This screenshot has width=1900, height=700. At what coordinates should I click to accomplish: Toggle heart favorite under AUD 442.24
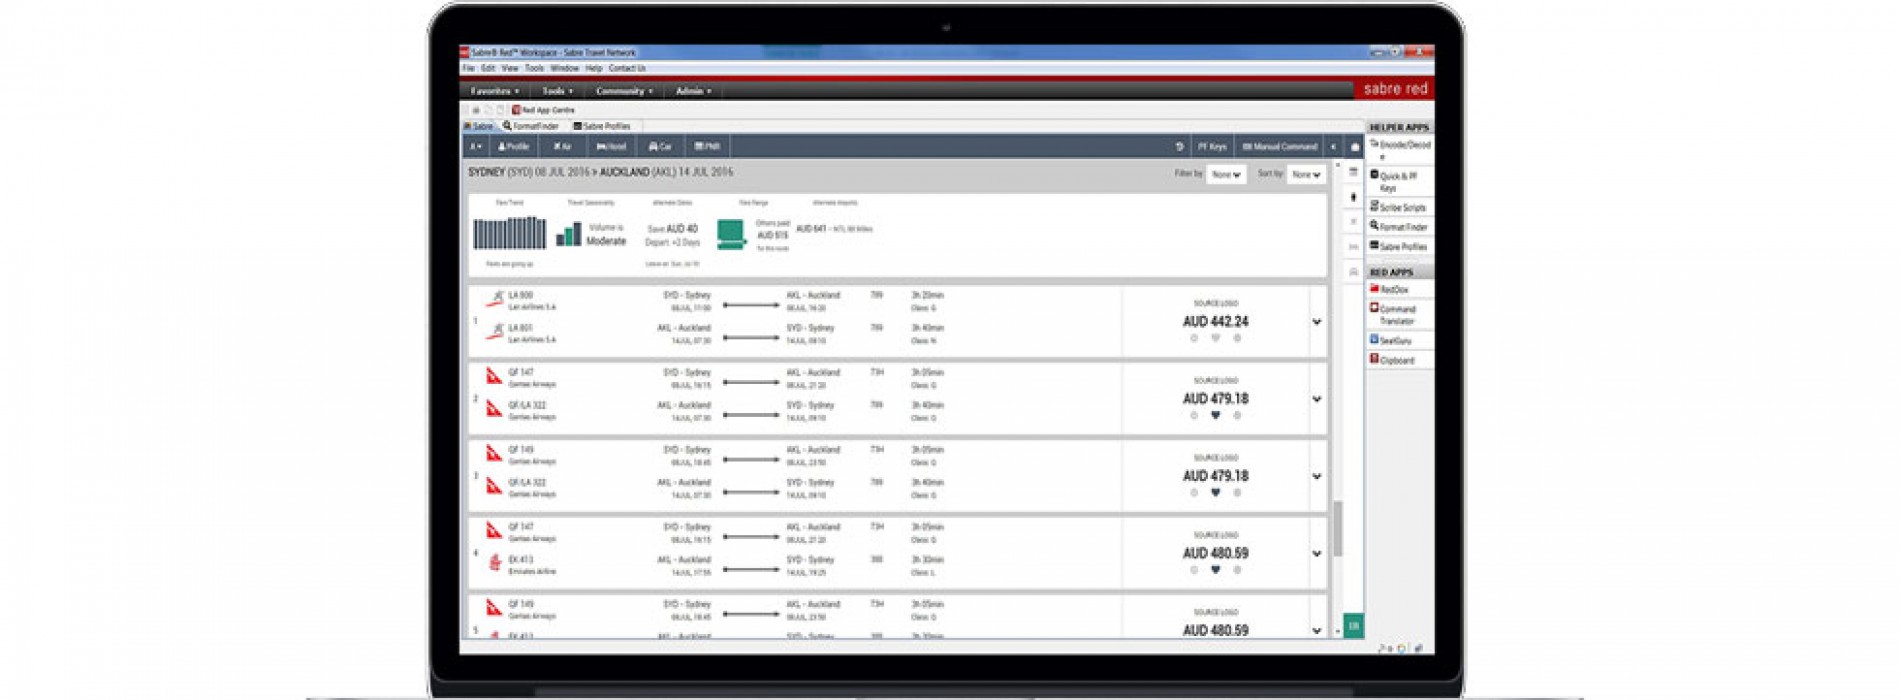click(x=1215, y=339)
